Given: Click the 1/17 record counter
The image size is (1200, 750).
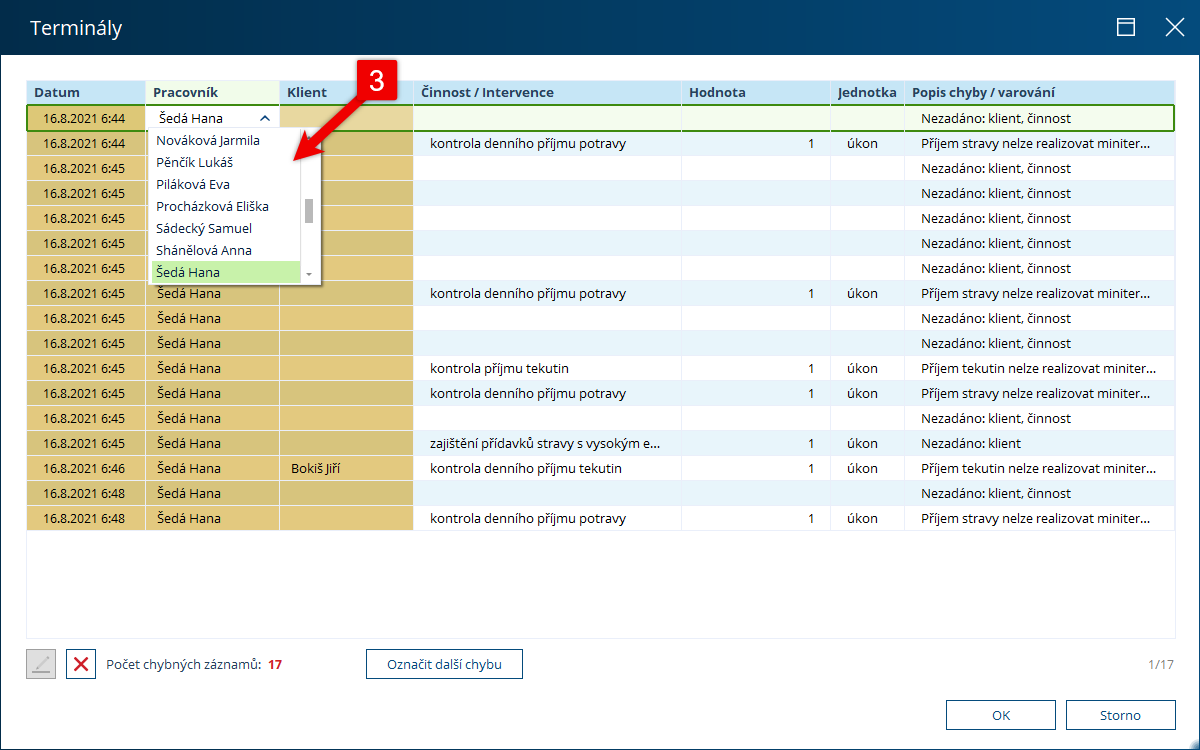Looking at the screenshot, I should (x=1161, y=664).
